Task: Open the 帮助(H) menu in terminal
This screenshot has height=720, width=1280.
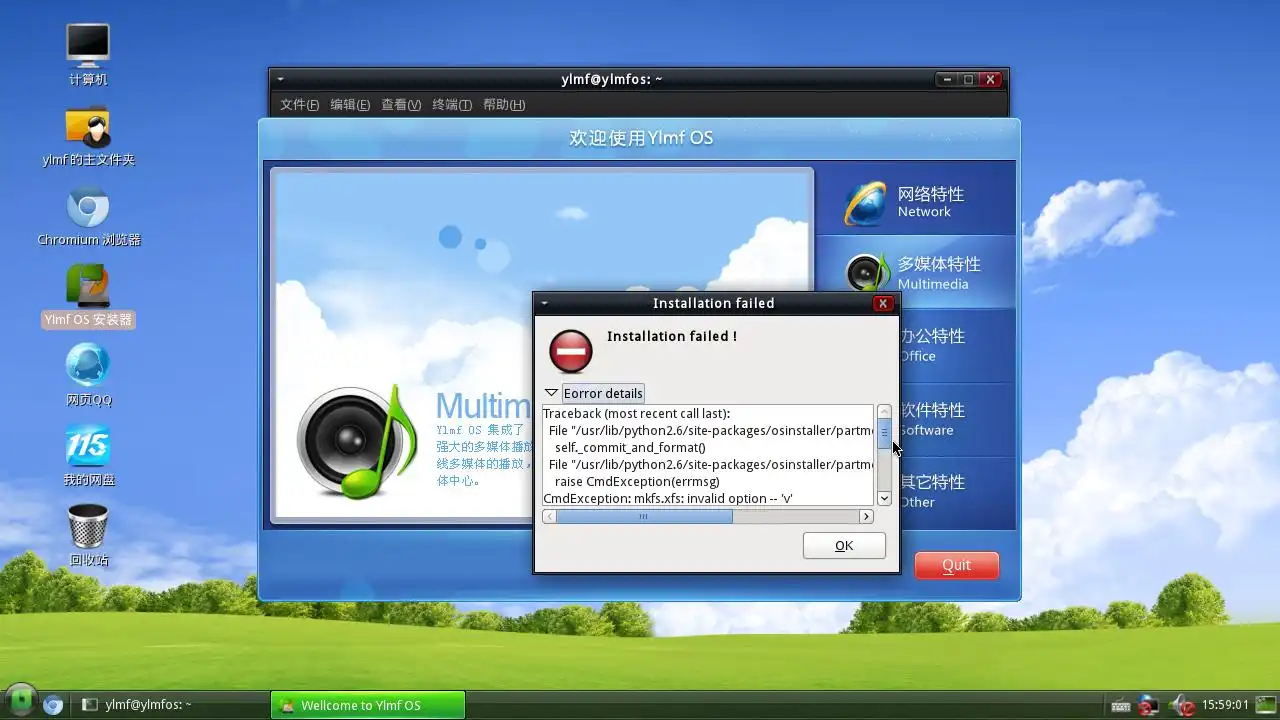Action: (x=504, y=105)
